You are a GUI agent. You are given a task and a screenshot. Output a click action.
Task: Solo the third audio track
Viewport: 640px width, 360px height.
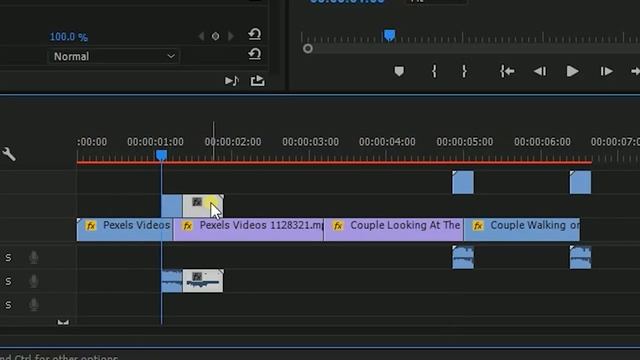[x=8, y=305]
